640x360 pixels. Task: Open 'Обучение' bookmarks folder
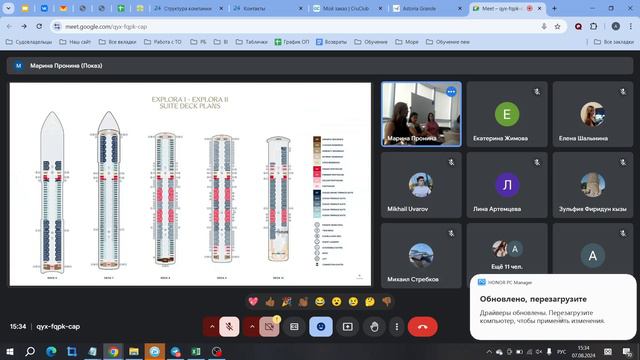click(x=371, y=42)
